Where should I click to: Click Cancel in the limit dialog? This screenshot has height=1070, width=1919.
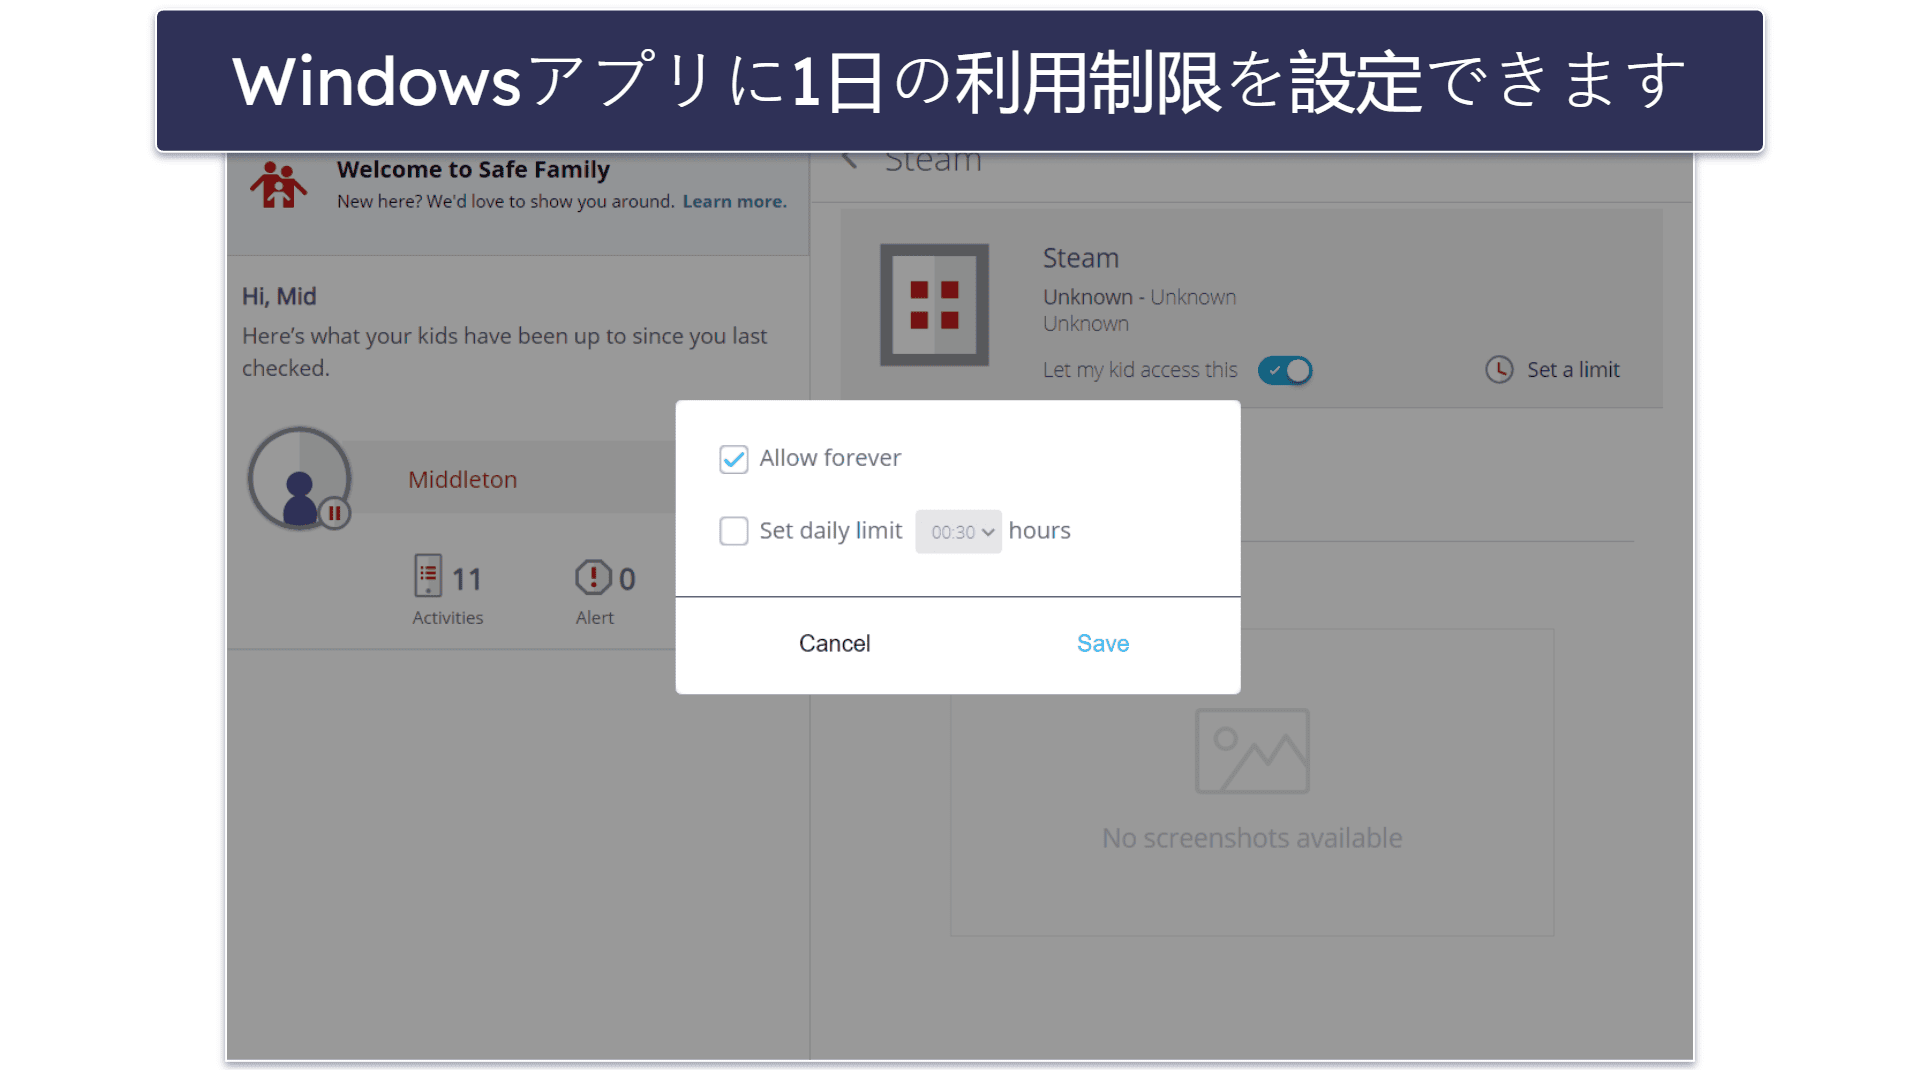click(x=834, y=644)
